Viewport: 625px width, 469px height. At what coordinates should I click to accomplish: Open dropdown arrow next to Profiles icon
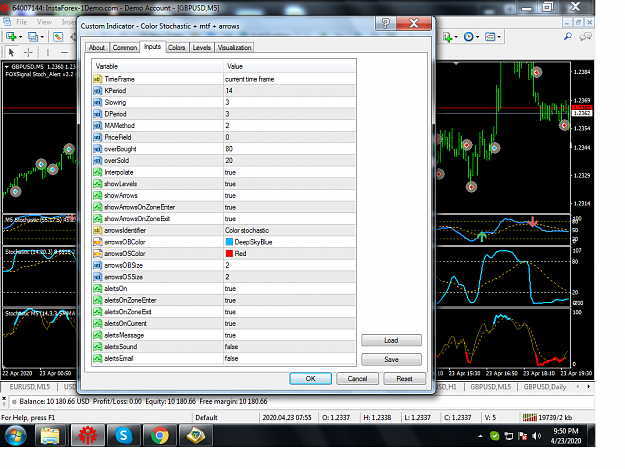(x=42, y=37)
